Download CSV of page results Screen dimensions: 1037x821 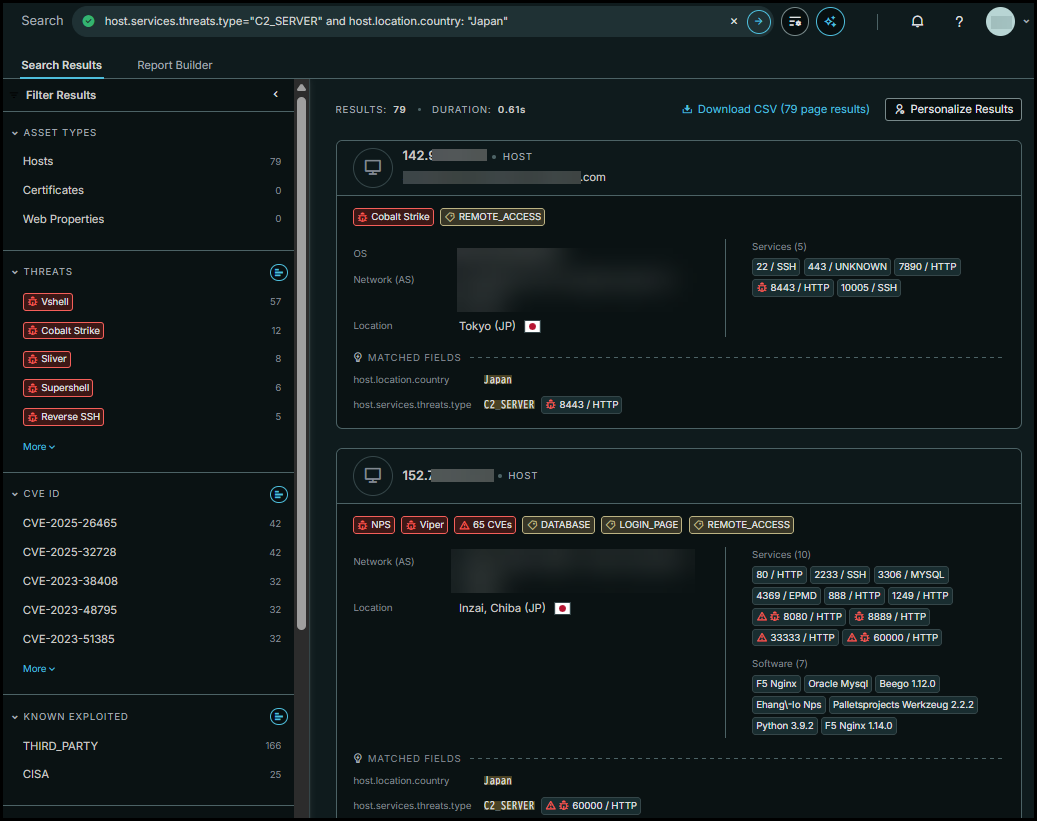coord(775,109)
